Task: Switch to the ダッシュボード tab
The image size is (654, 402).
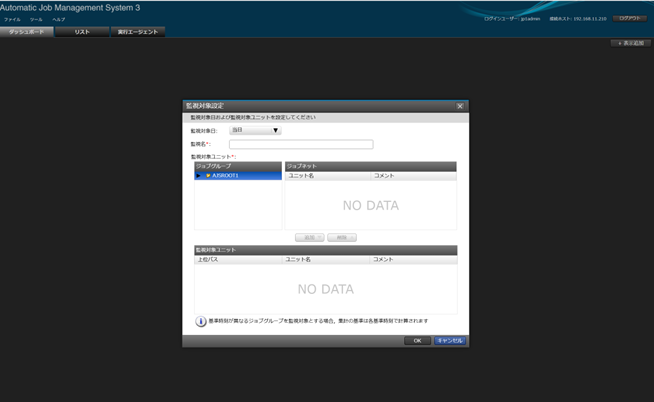Action: point(27,32)
